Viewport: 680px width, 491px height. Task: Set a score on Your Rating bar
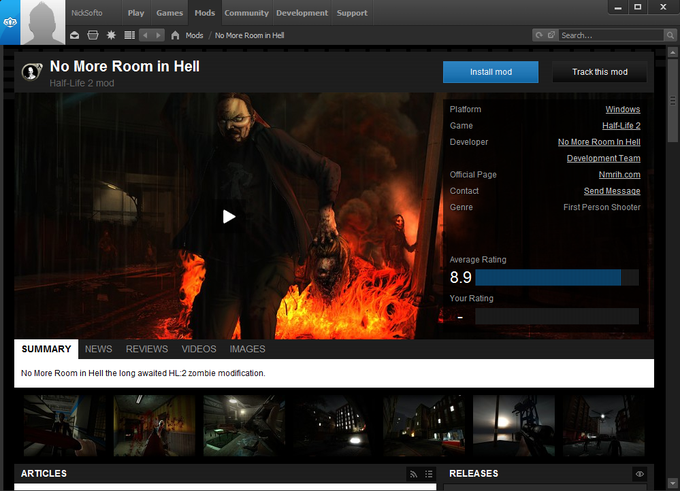click(x=557, y=316)
